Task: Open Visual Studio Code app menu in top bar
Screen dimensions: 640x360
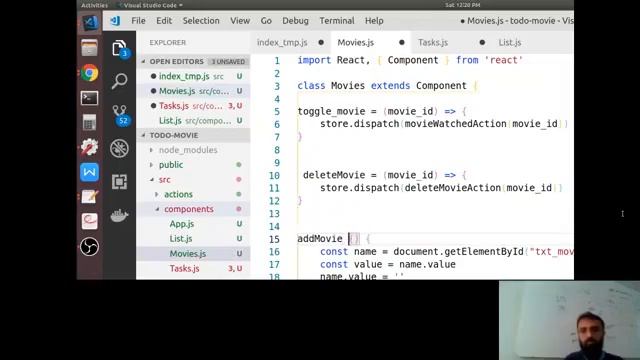Action: [x=151, y=5]
